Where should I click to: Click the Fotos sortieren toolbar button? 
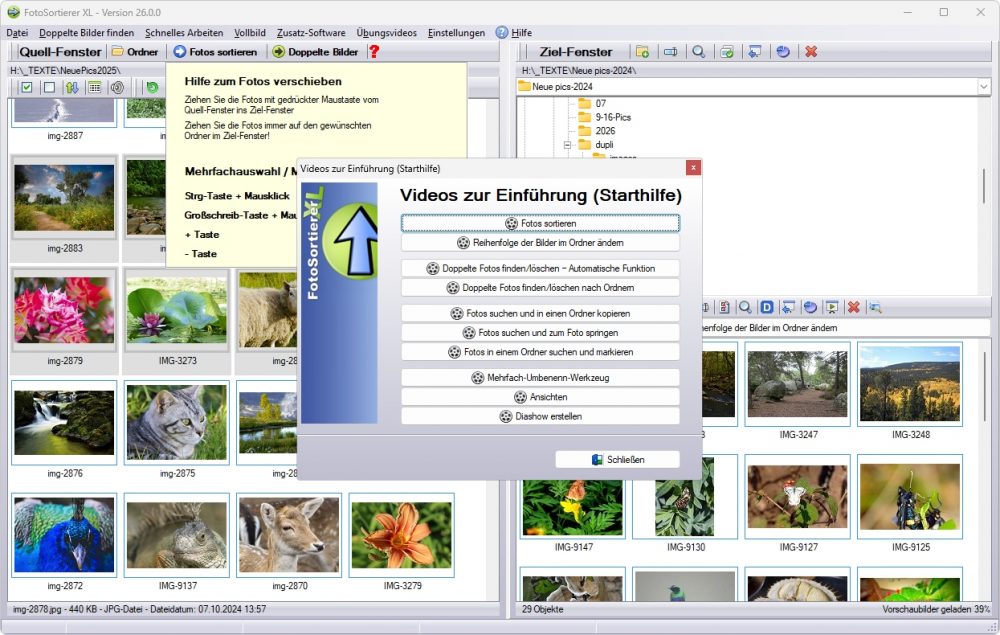coord(216,52)
